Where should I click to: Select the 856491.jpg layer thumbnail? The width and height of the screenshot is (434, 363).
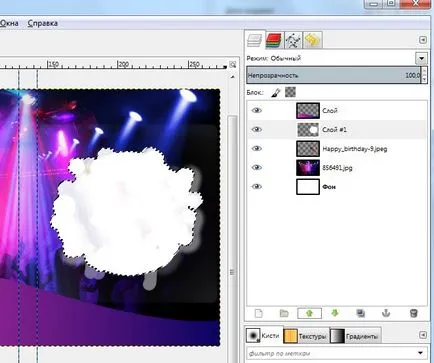pyautogui.click(x=308, y=167)
